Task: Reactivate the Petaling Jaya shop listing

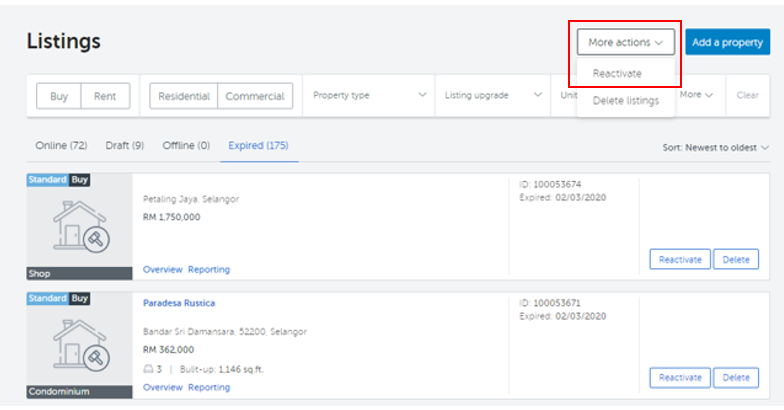Action: click(680, 259)
